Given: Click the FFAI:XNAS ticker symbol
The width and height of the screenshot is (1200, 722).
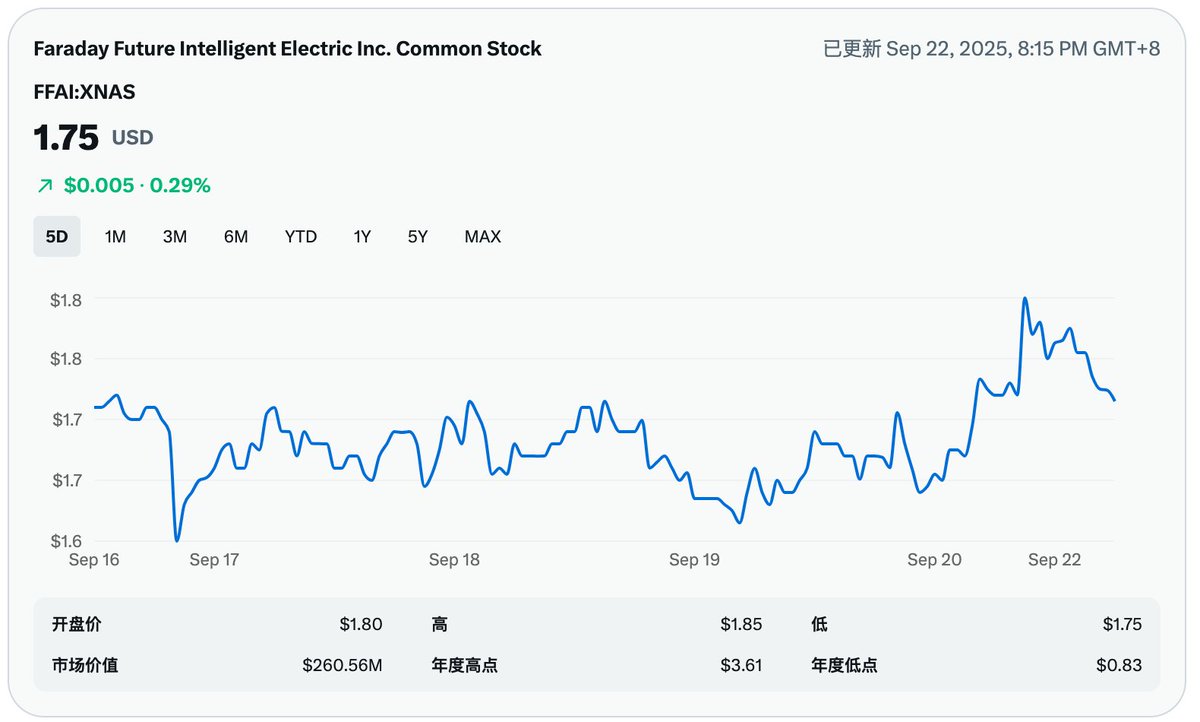Looking at the screenshot, I should click(x=84, y=92).
